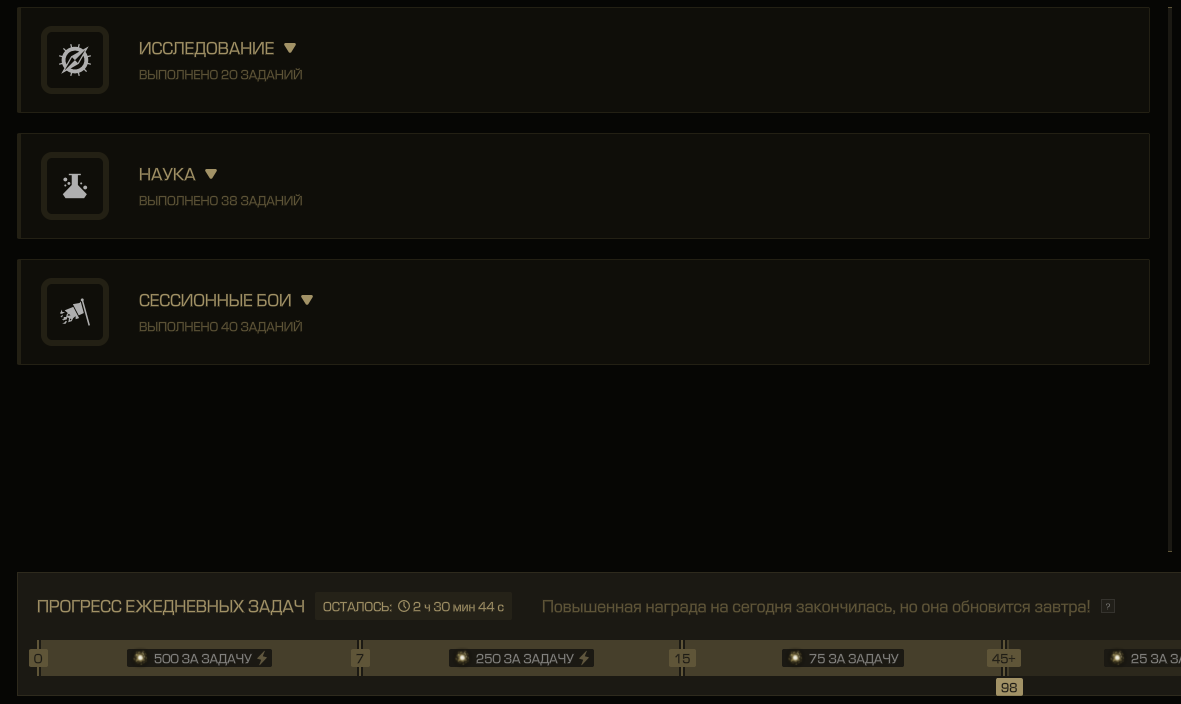Click the 45+ milestone marker
Viewport: 1181px width, 704px height.
(1003, 658)
